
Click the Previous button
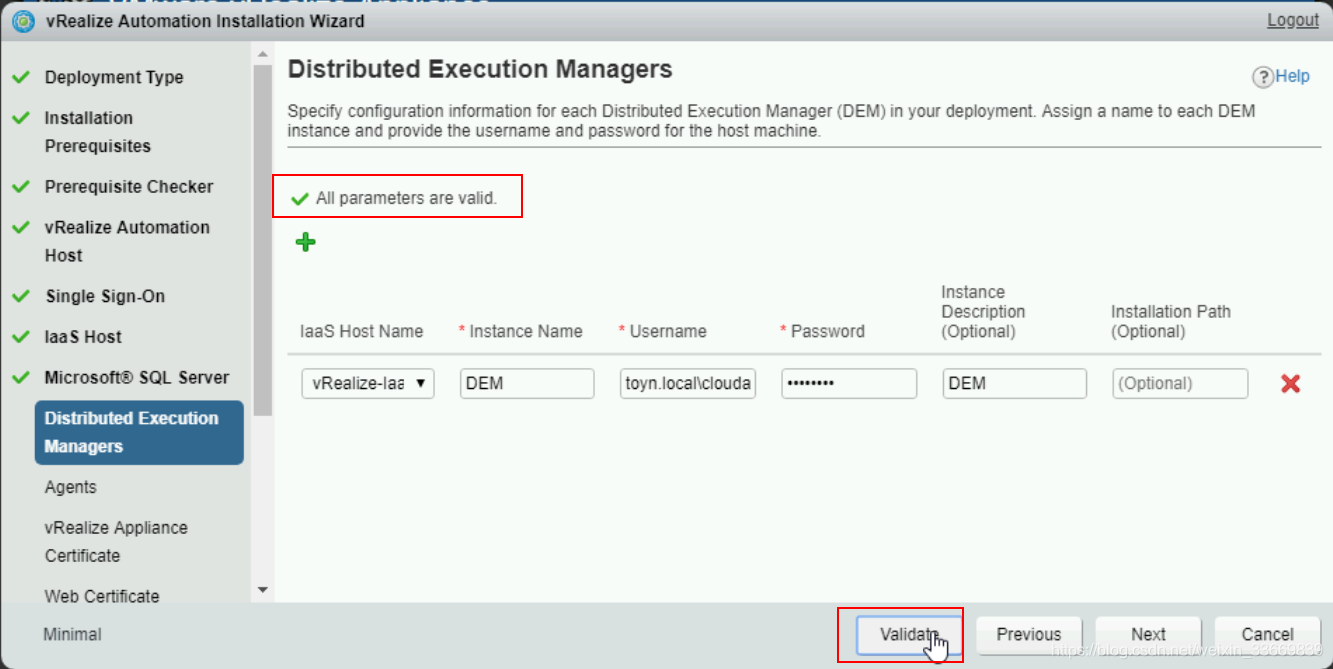[x=1028, y=634]
